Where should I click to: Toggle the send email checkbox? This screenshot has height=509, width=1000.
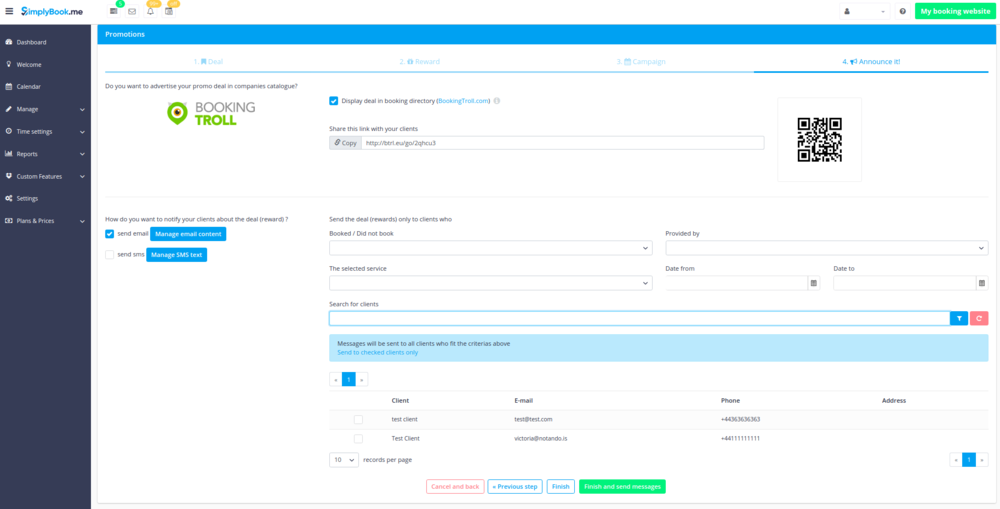pyautogui.click(x=110, y=234)
